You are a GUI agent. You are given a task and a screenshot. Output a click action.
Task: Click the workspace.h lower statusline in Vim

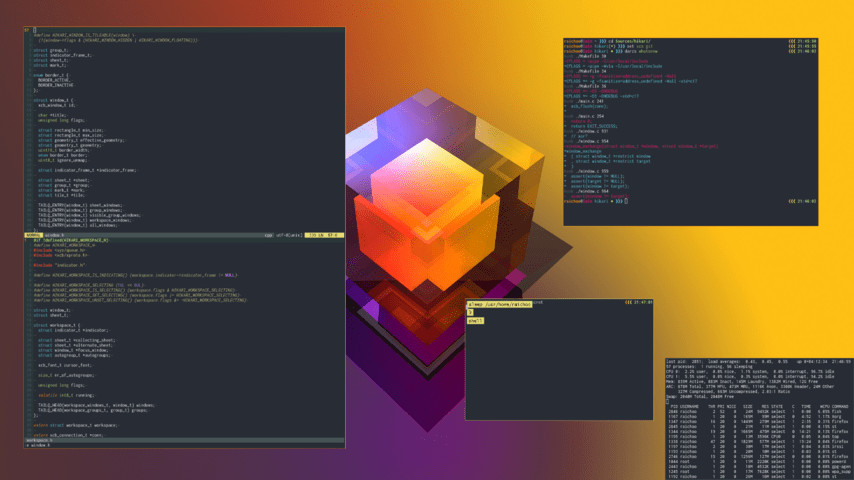184,440
